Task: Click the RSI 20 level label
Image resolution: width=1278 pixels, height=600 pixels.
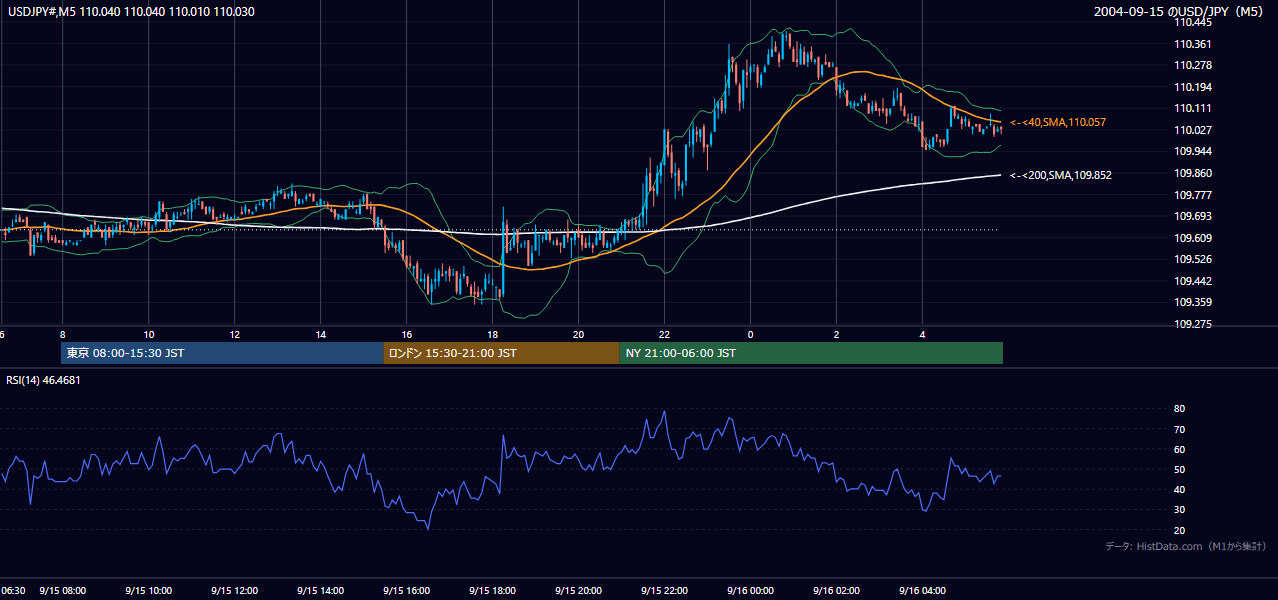Action: pos(1179,530)
